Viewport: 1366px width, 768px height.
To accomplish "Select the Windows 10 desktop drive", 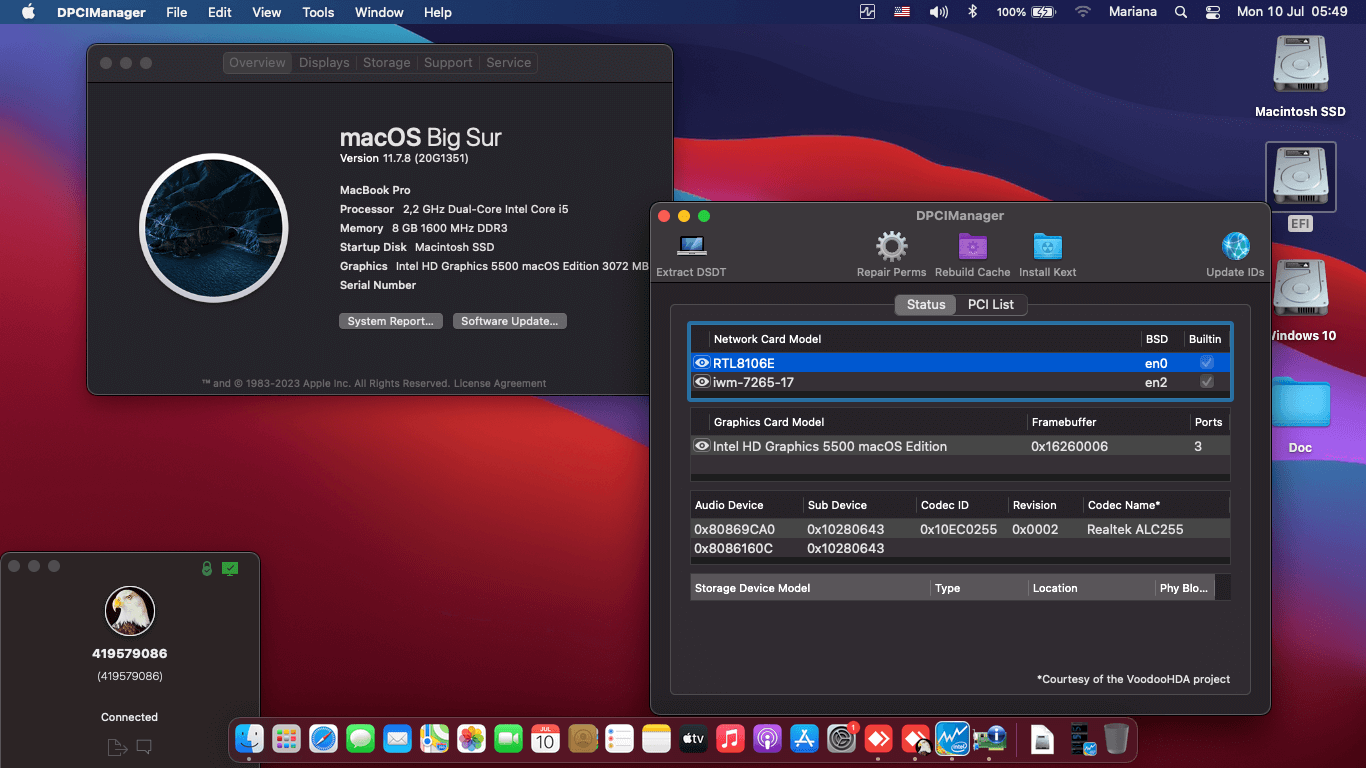I will pyautogui.click(x=1300, y=289).
